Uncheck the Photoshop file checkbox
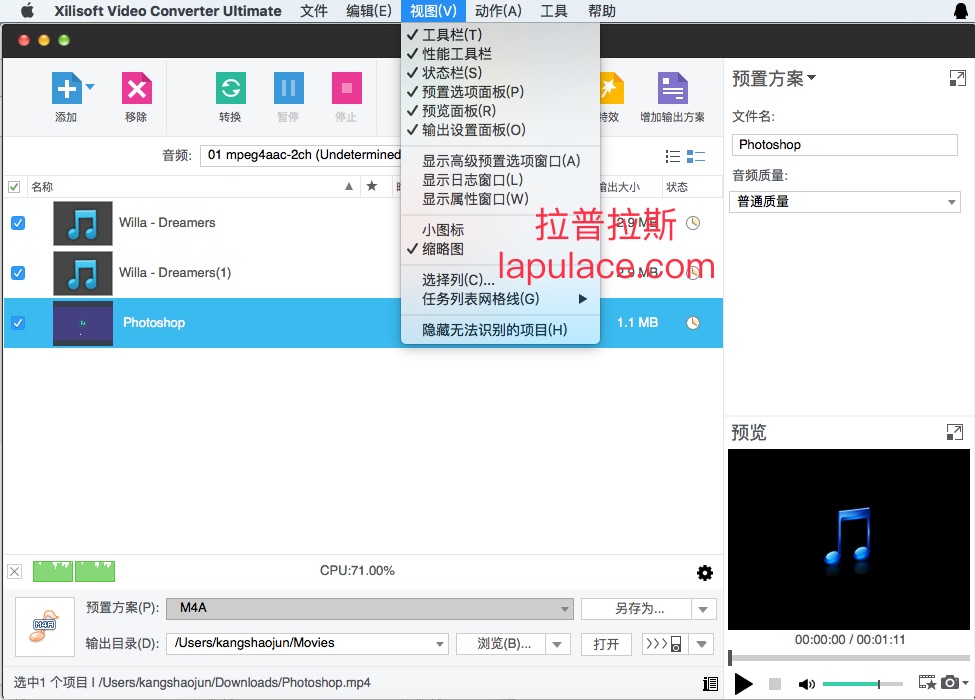 [17, 323]
